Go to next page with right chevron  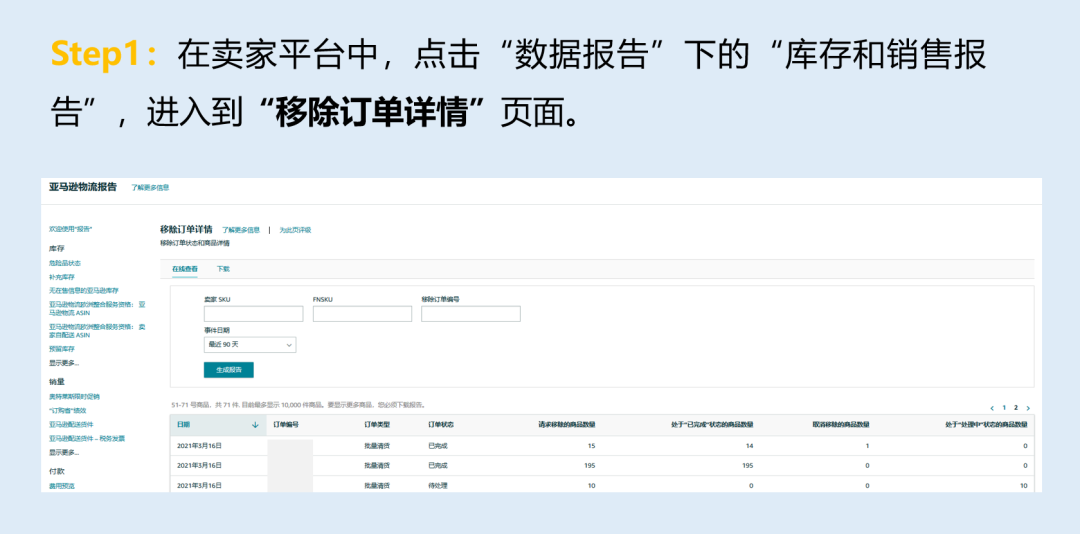1028,408
